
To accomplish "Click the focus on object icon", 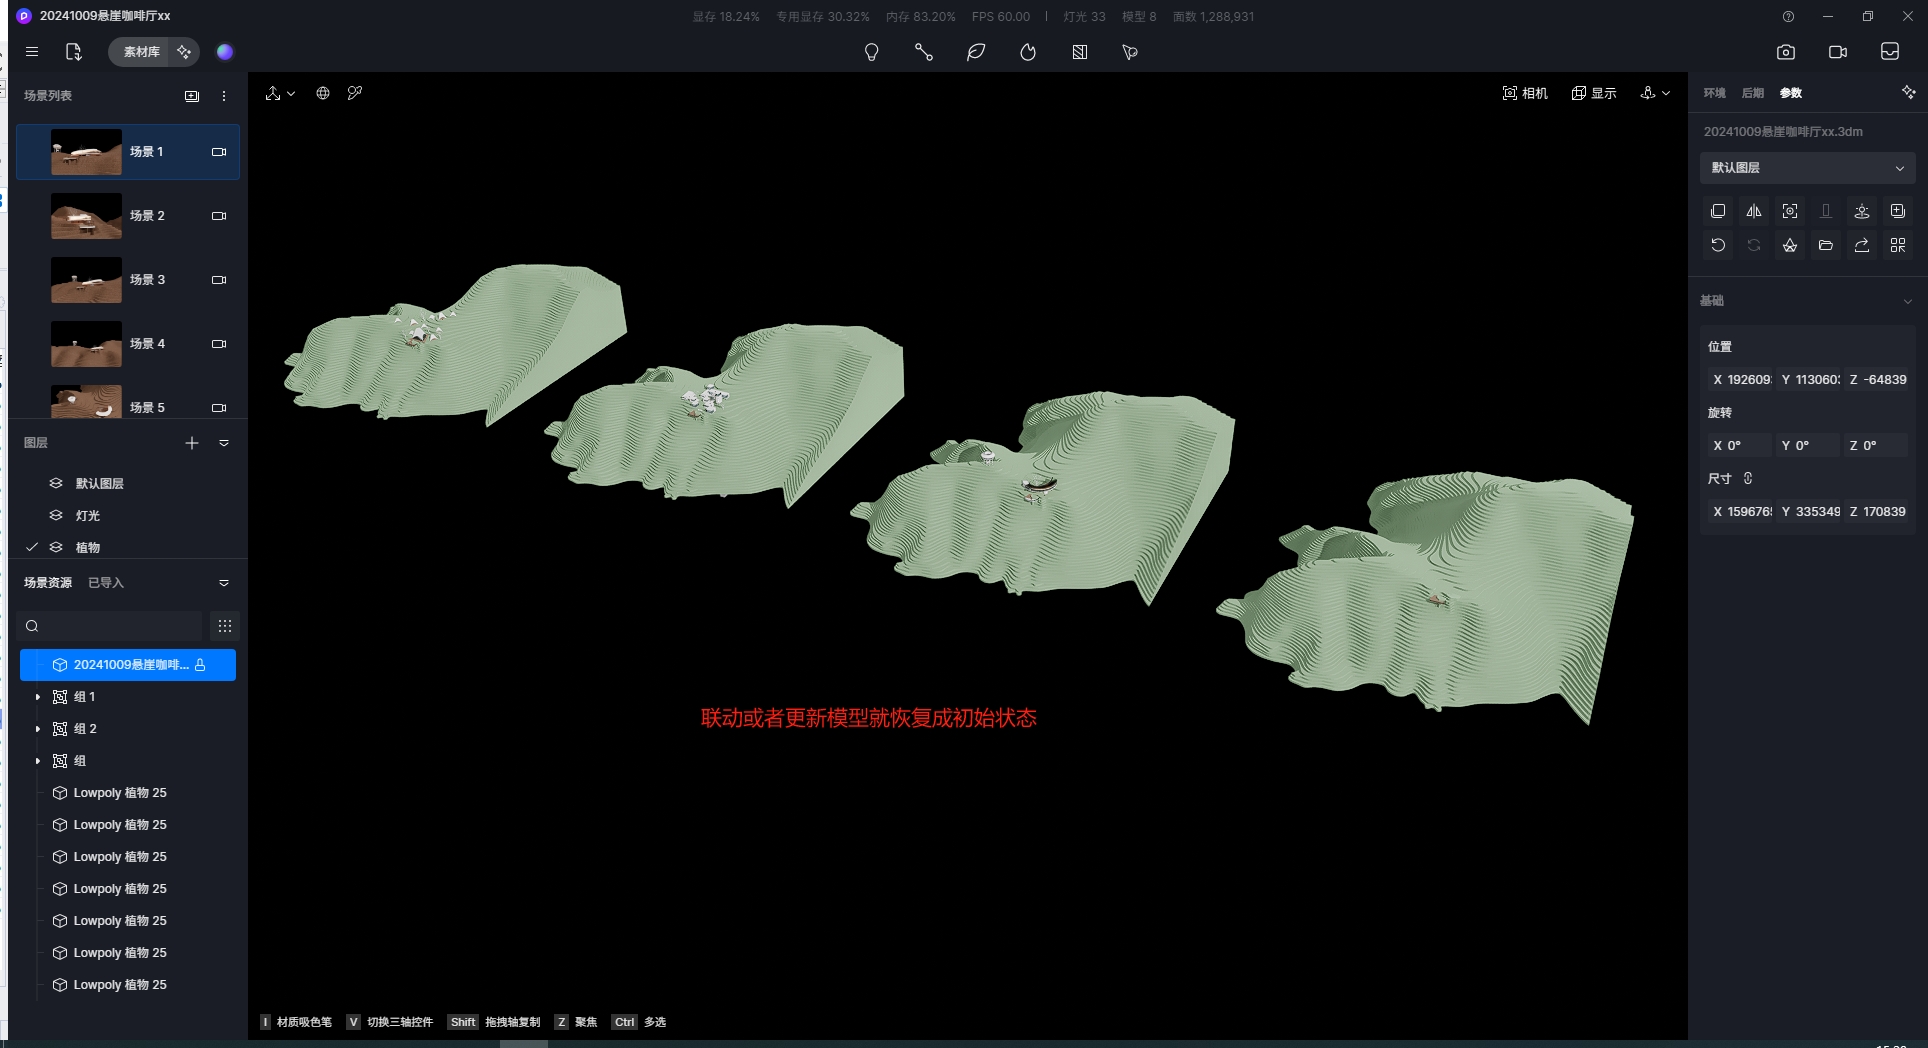I will (1790, 211).
